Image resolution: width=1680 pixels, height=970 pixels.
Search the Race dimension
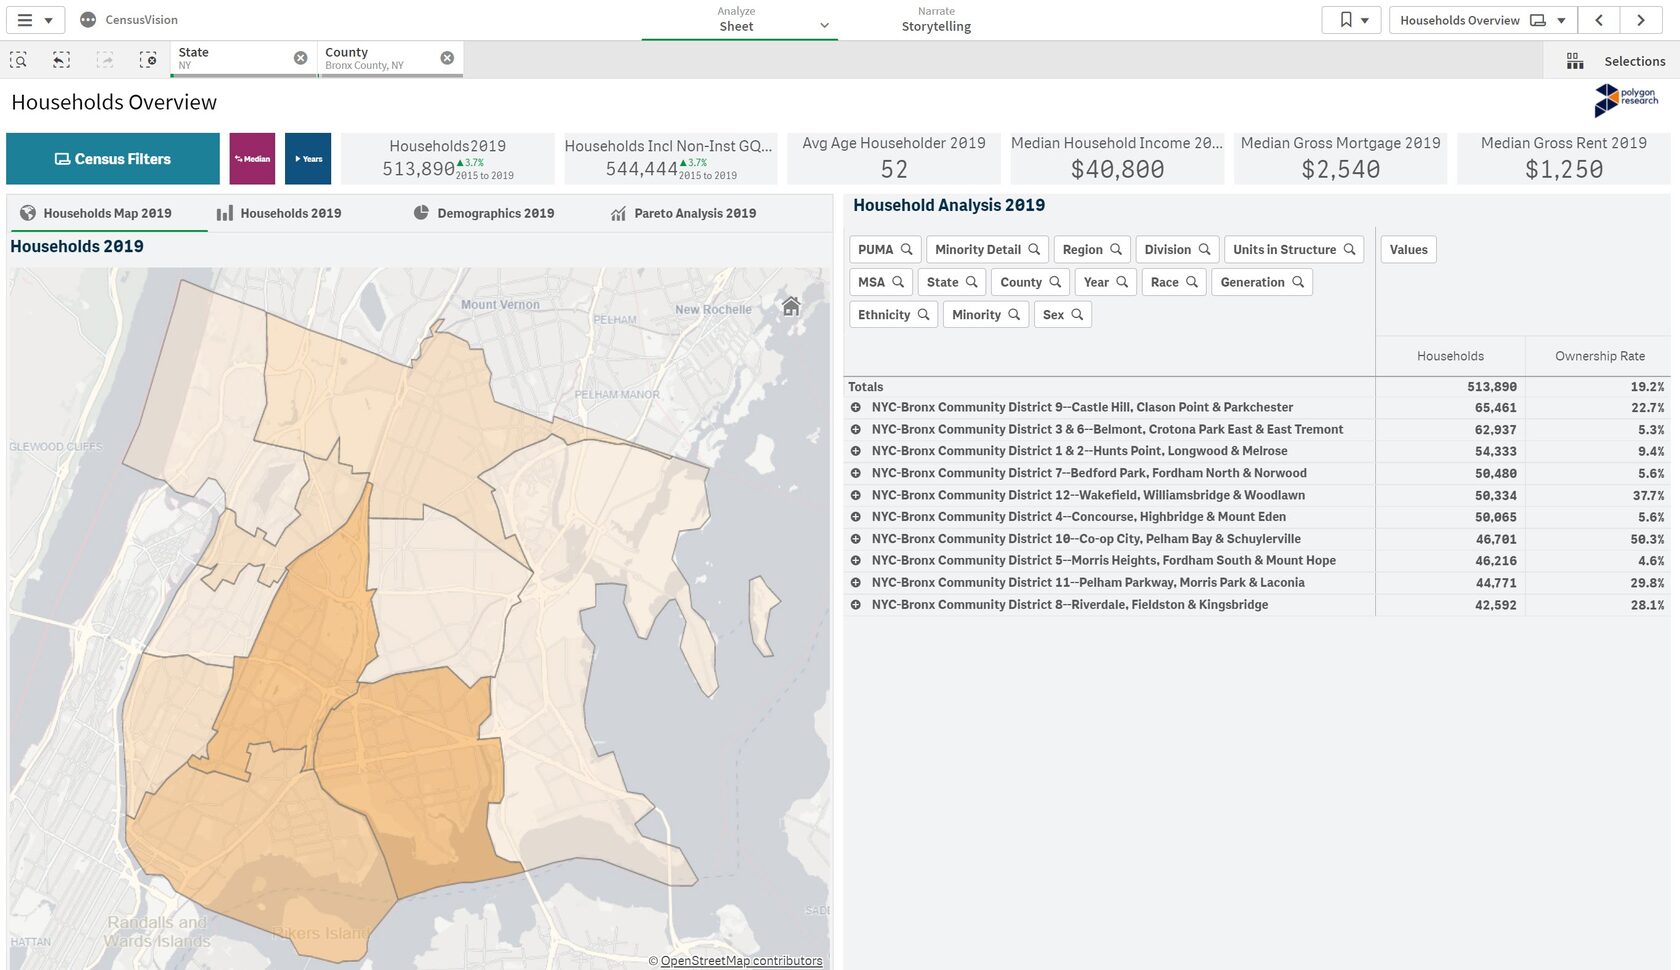(x=1174, y=282)
